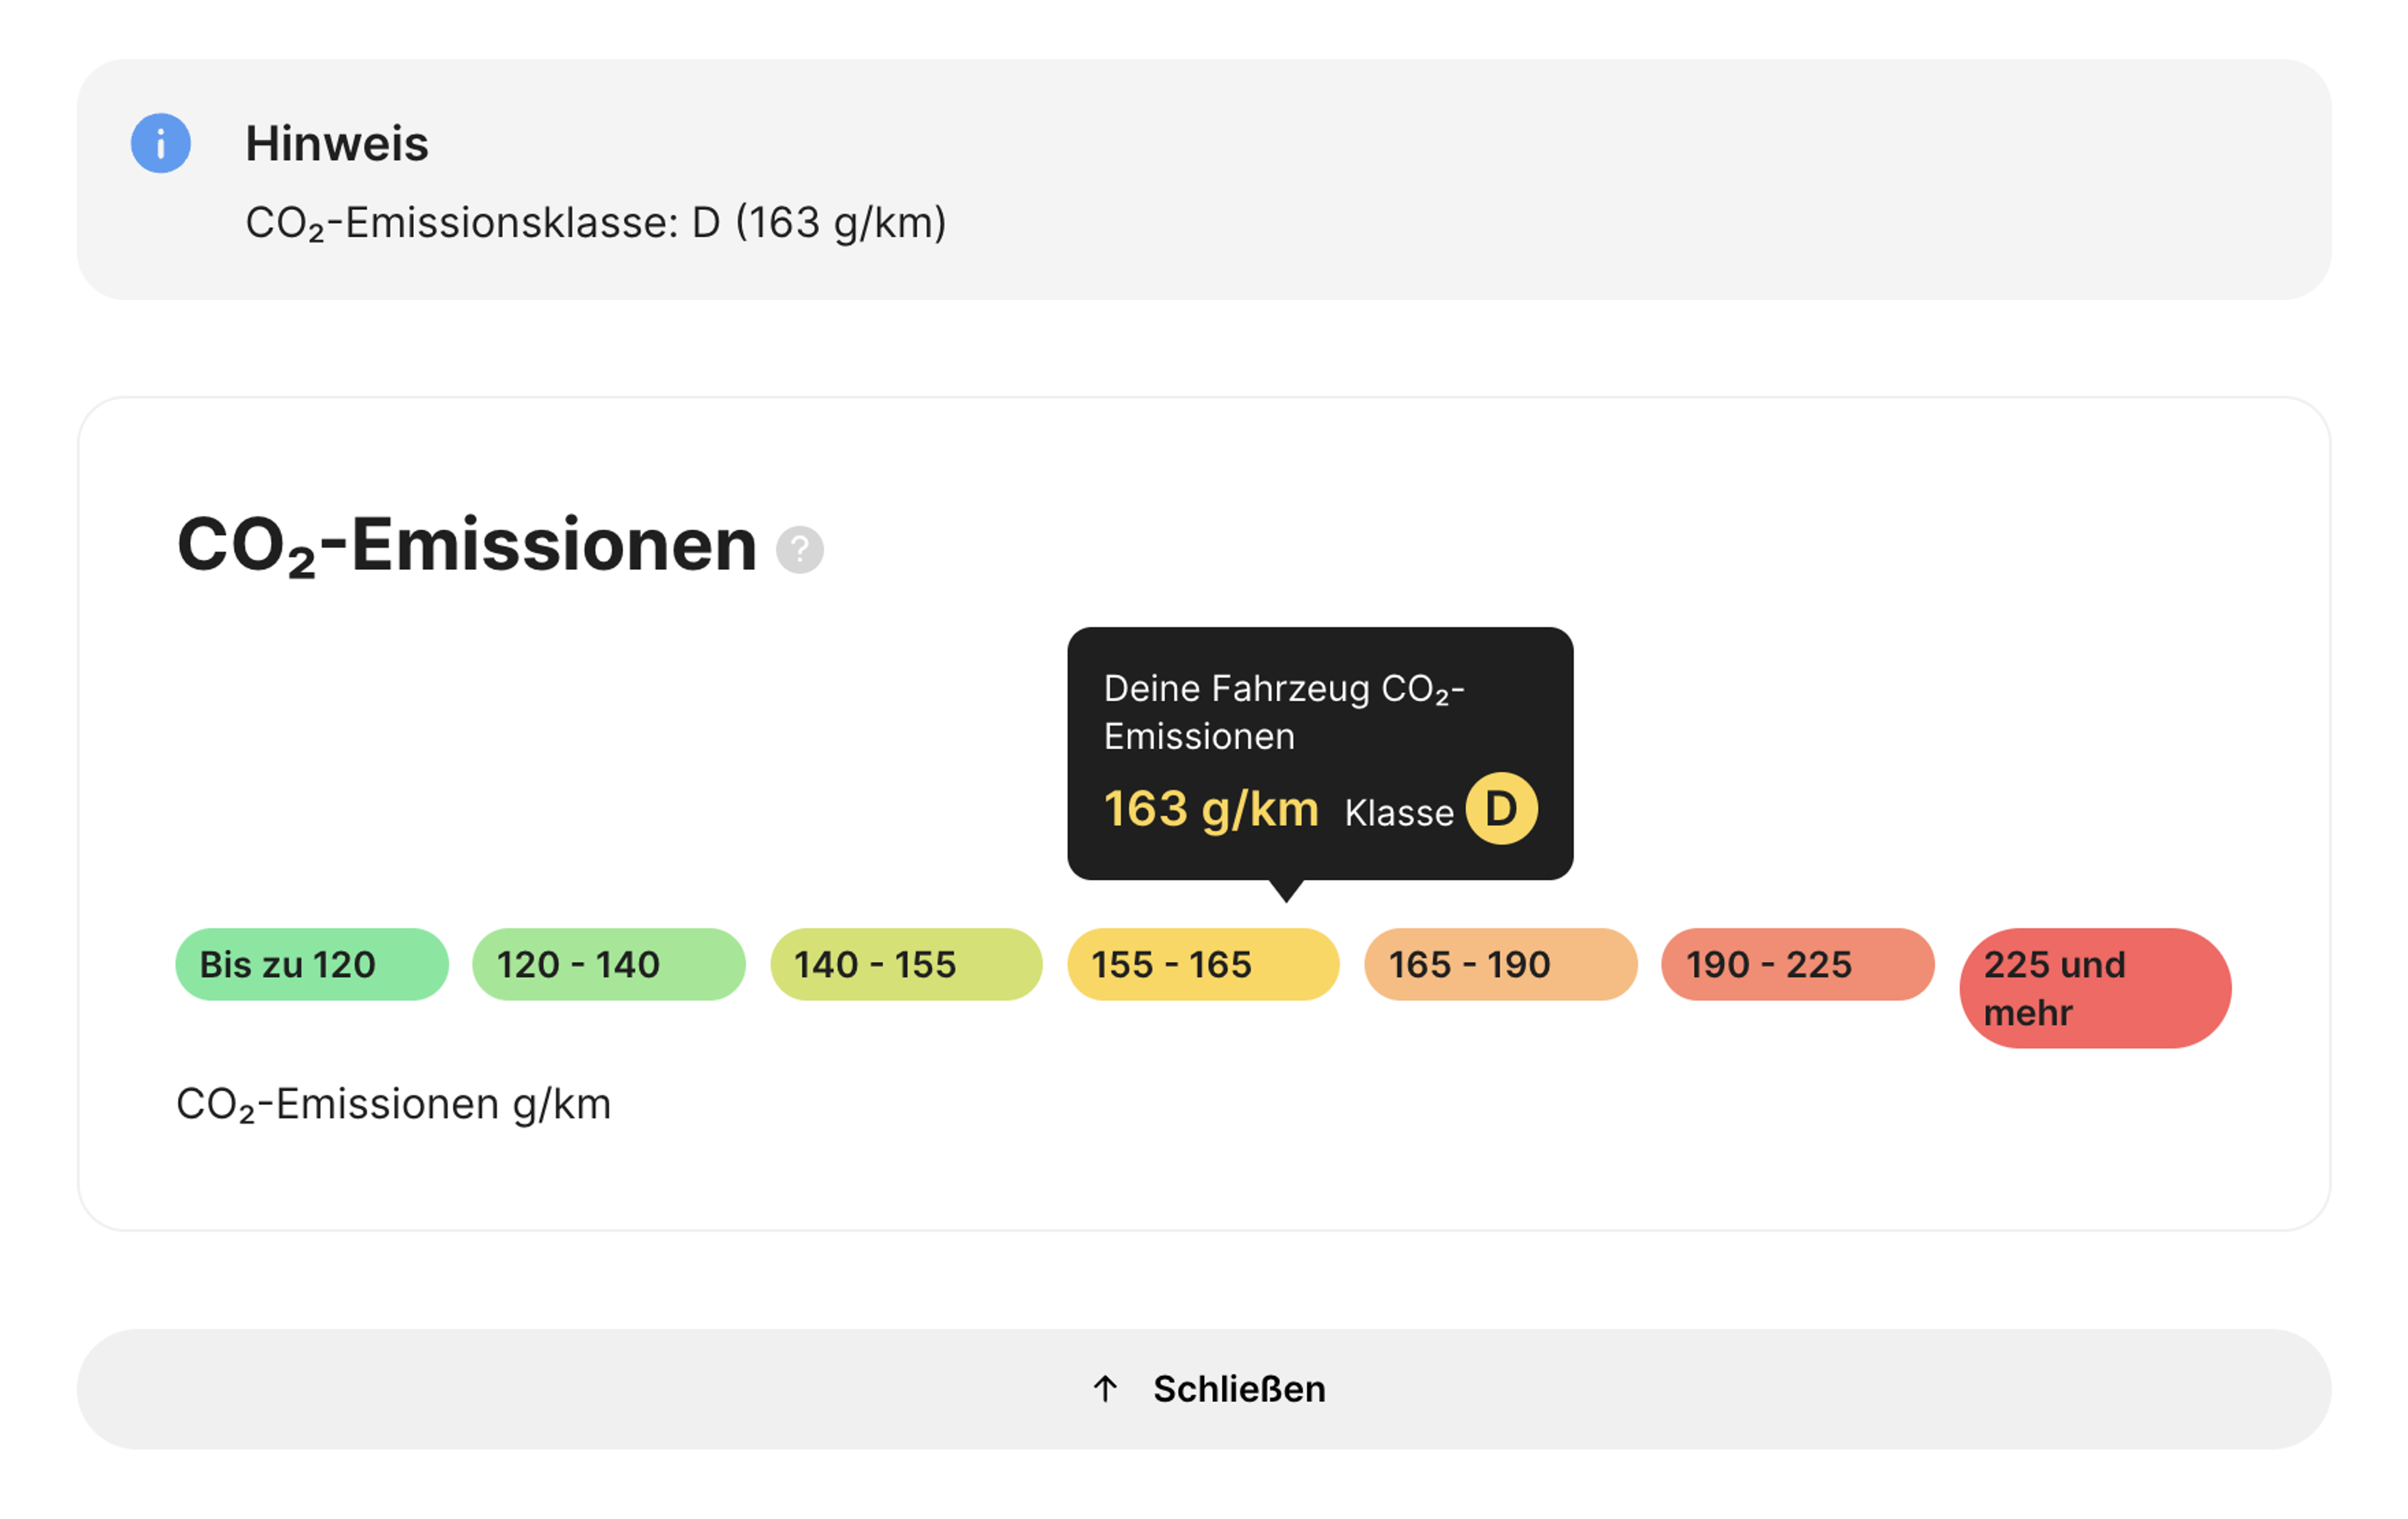Screen dimensions: 2408x1519
Task: Open the help question mark next to CO₂-Emissionen
Action: pos(800,549)
